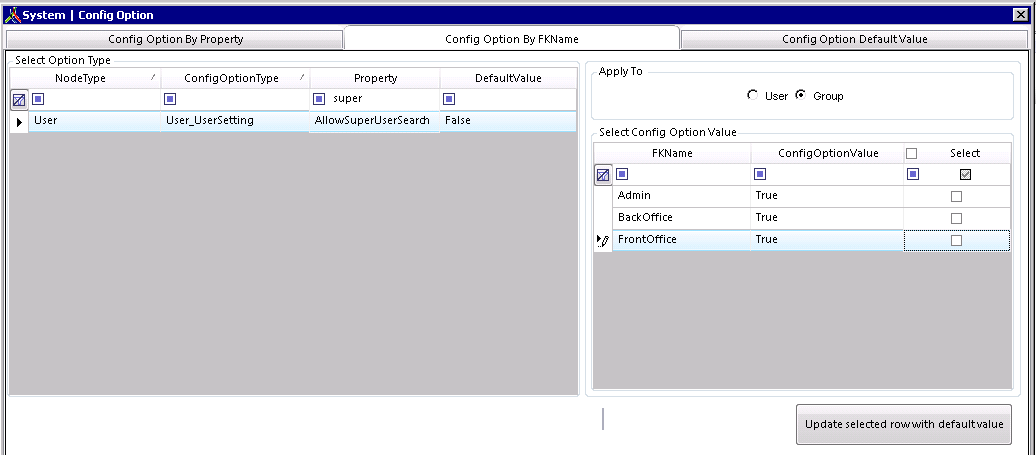Select the 'Admin' FKName cell
The height and width of the screenshot is (455, 1036).
click(681, 196)
